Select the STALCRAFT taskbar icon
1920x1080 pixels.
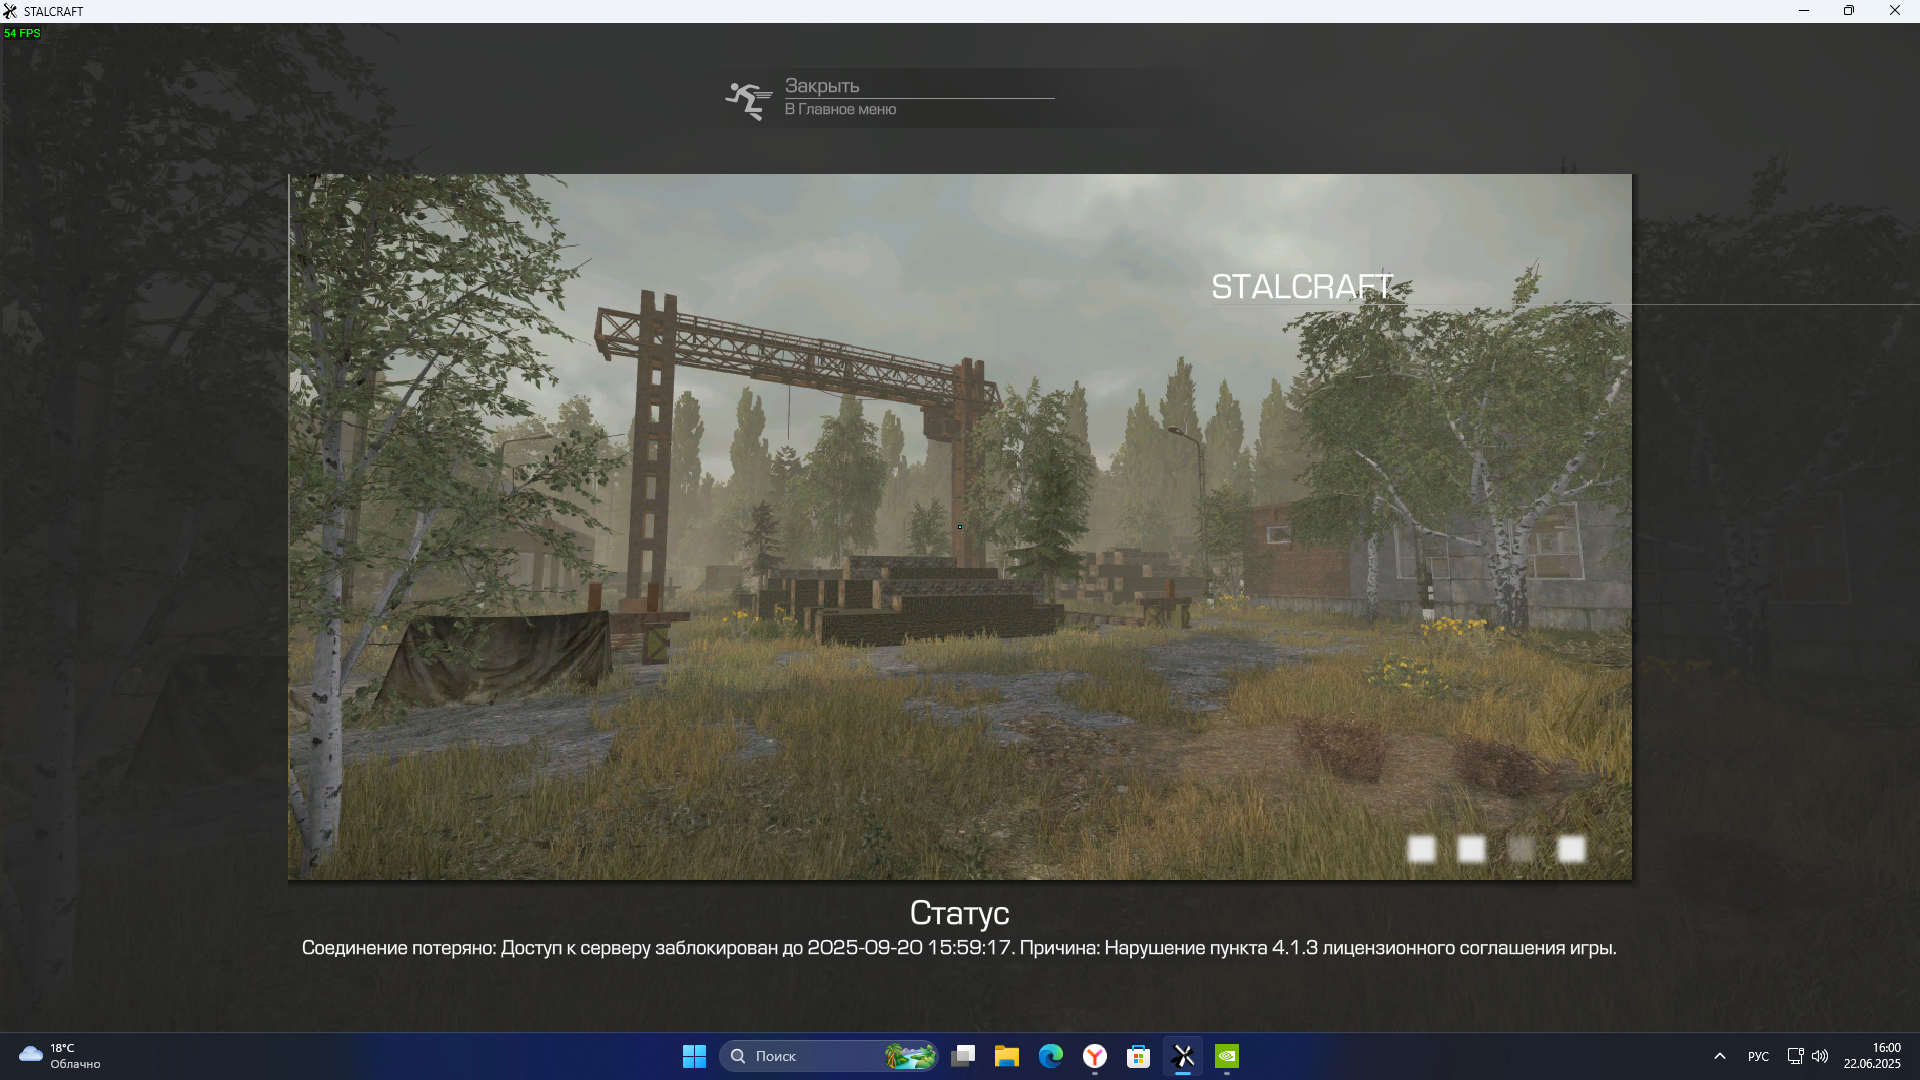coord(1183,1056)
